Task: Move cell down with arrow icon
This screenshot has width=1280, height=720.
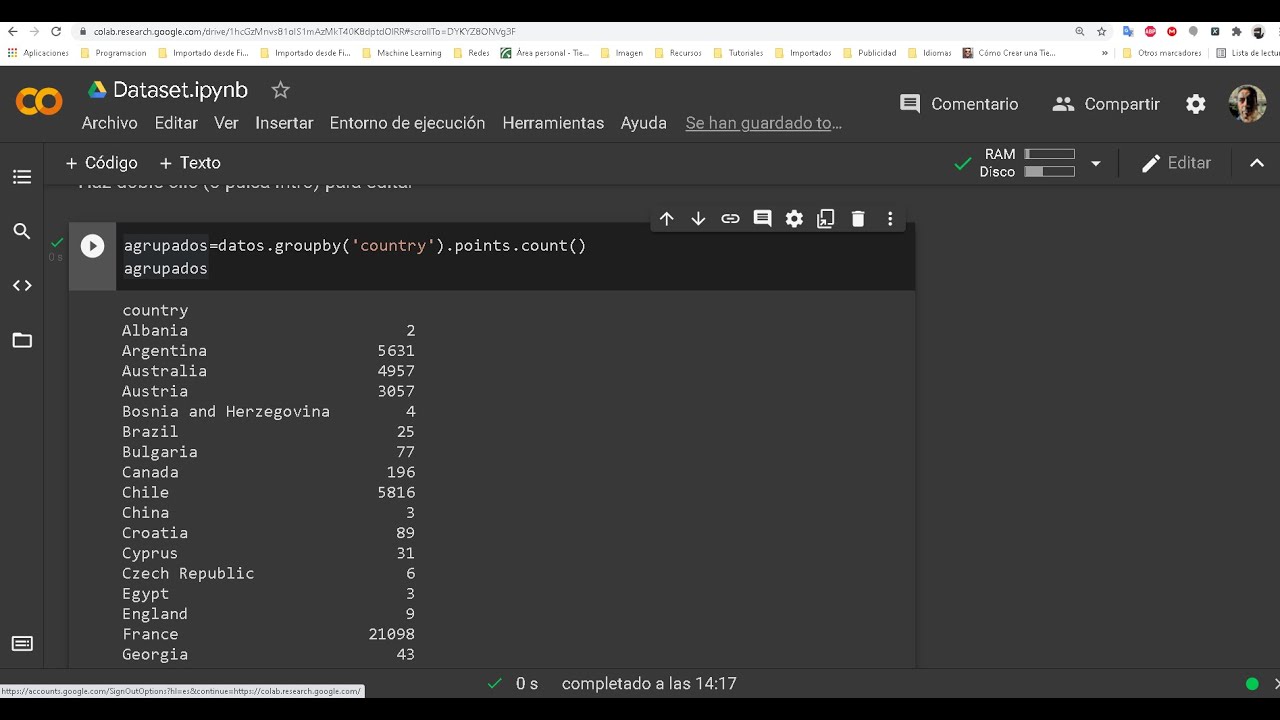Action: tap(699, 218)
